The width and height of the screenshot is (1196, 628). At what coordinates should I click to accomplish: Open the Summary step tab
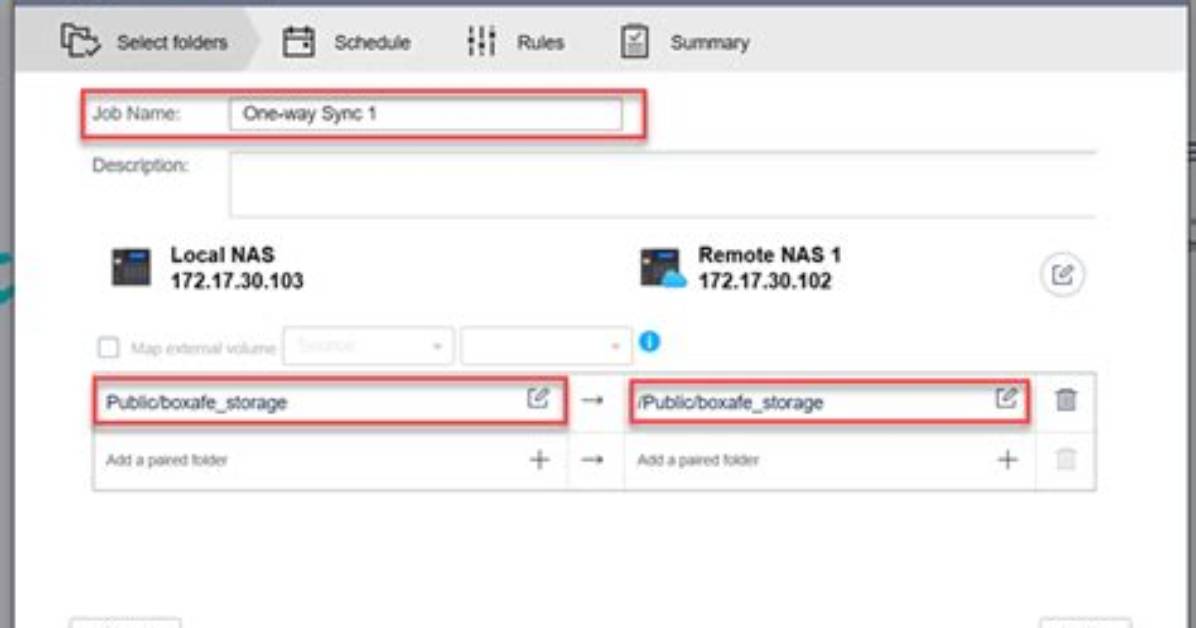pyautogui.click(x=685, y=42)
